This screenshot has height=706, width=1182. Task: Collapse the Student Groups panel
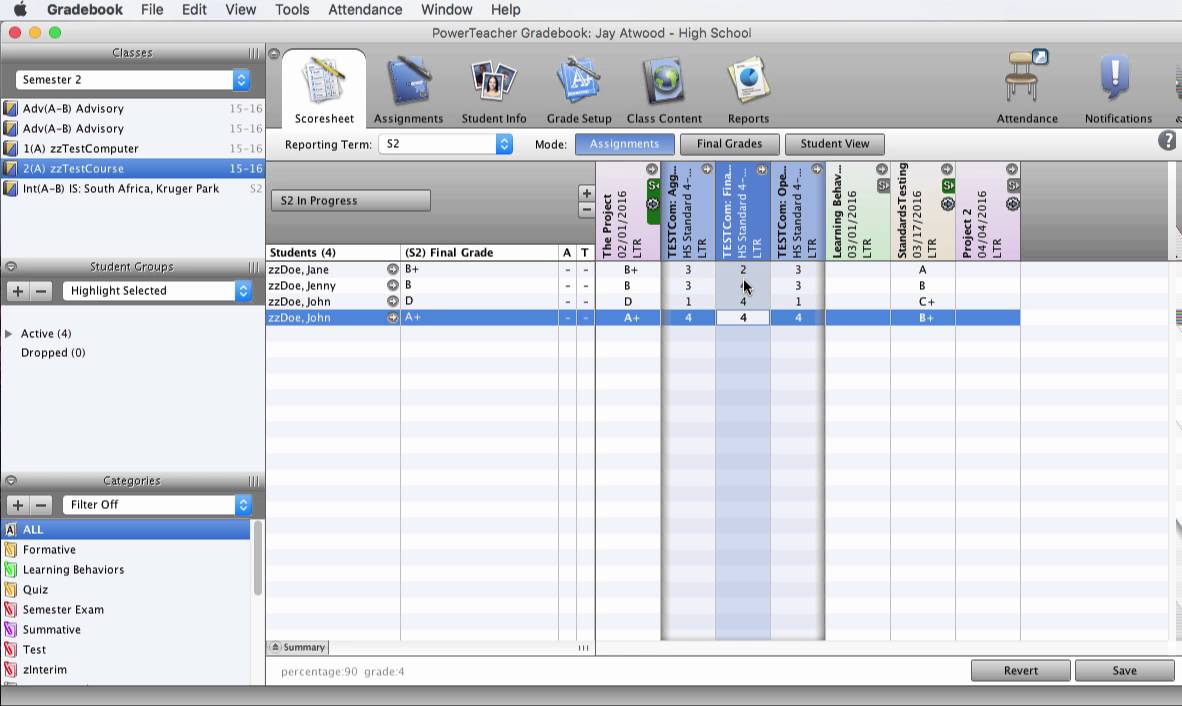(x=11, y=267)
